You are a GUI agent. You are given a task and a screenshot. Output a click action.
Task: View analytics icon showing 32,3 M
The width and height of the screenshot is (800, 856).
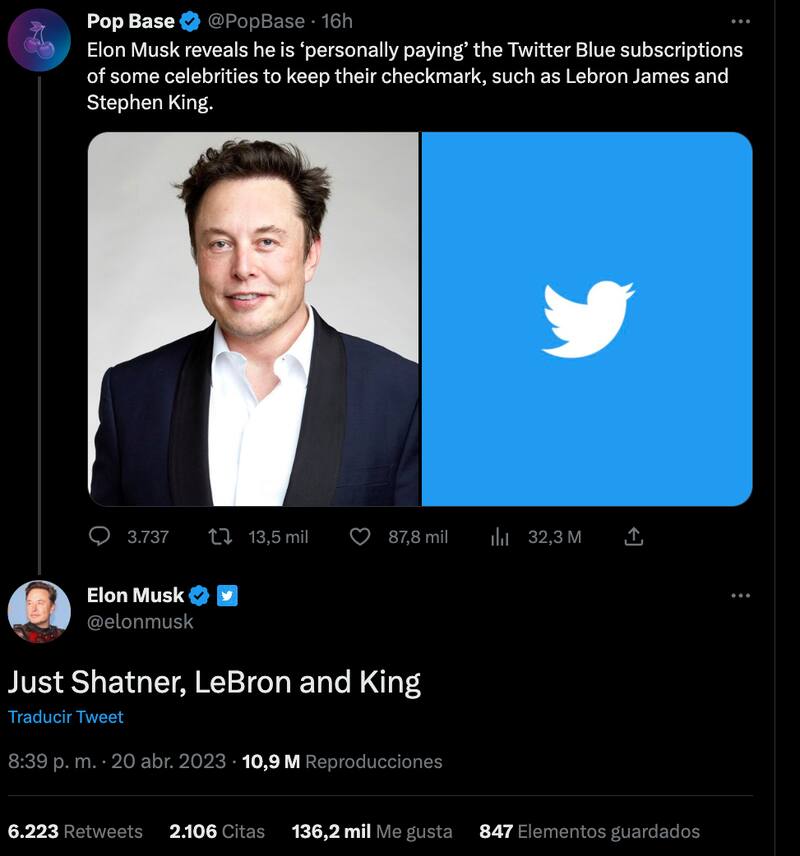coord(501,537)
